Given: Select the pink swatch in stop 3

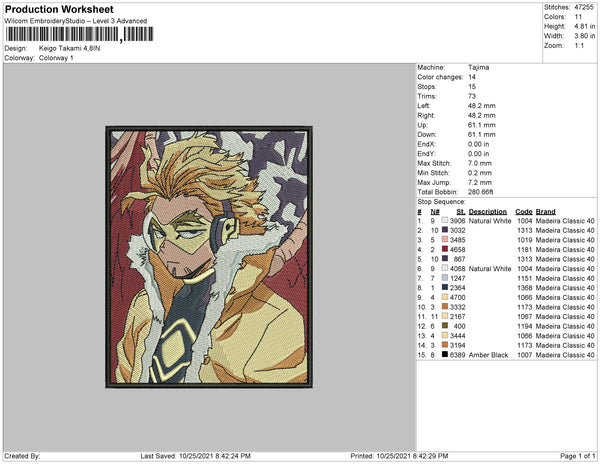Looking at the screenshot, I should click(x=445, y=240).
